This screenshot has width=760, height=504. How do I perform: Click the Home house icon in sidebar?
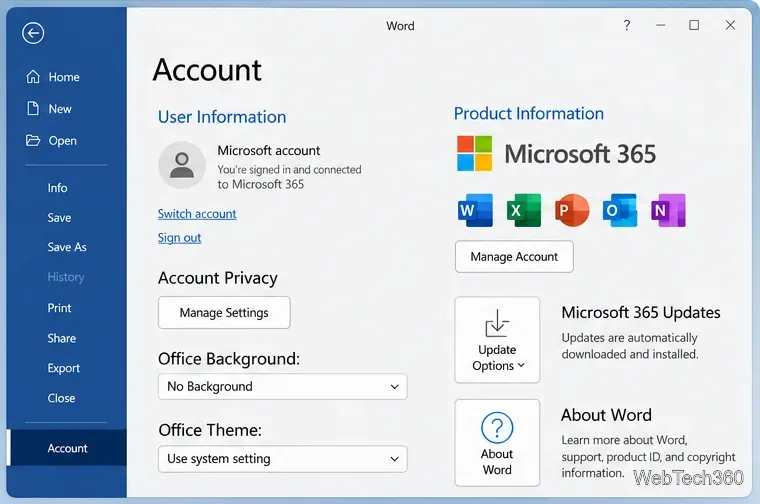33,77
